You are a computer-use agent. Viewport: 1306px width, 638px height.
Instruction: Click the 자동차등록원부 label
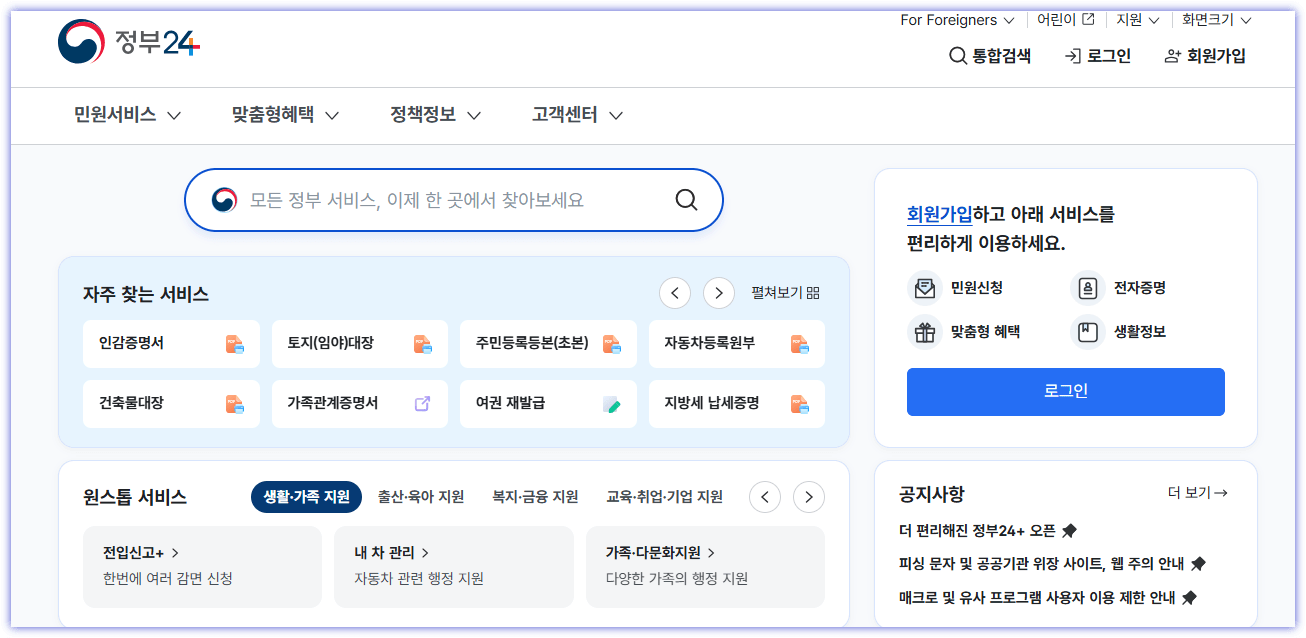point(710,344)
